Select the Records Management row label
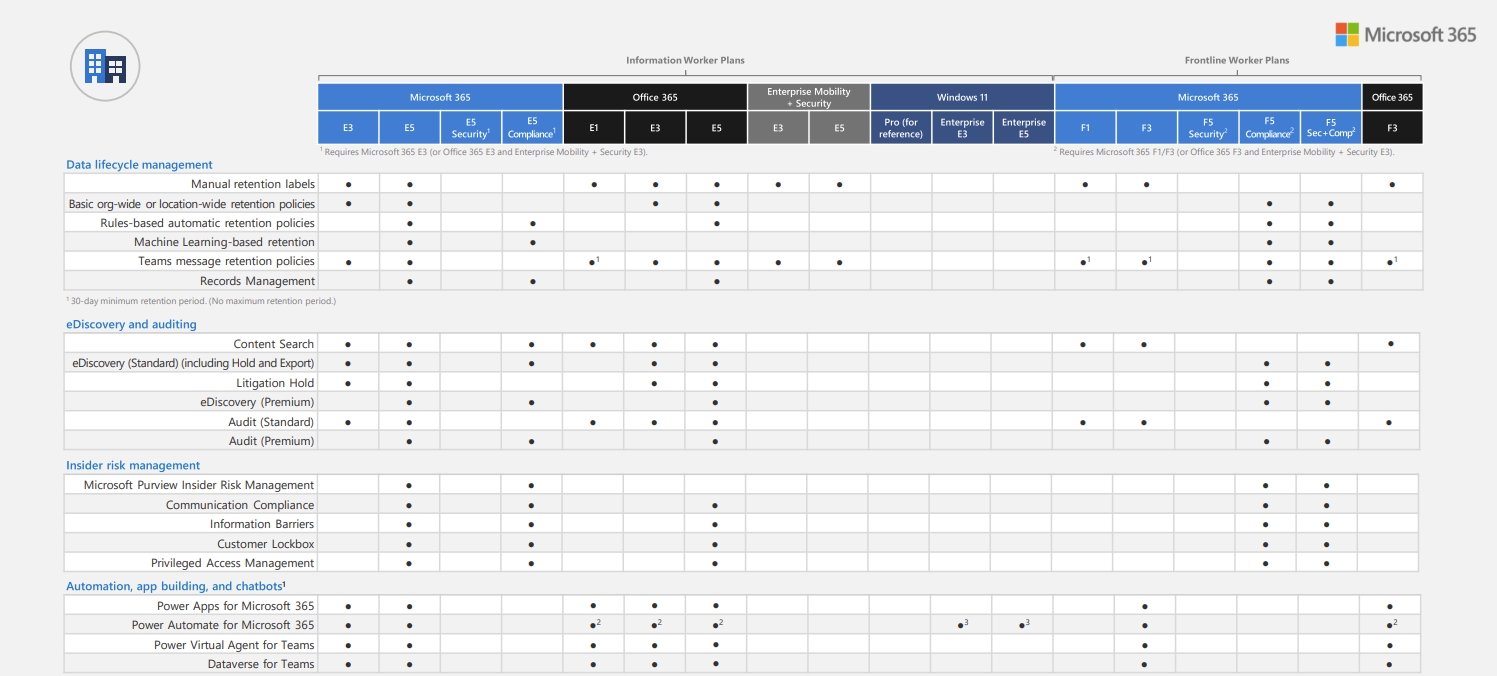 click(257, 281)
